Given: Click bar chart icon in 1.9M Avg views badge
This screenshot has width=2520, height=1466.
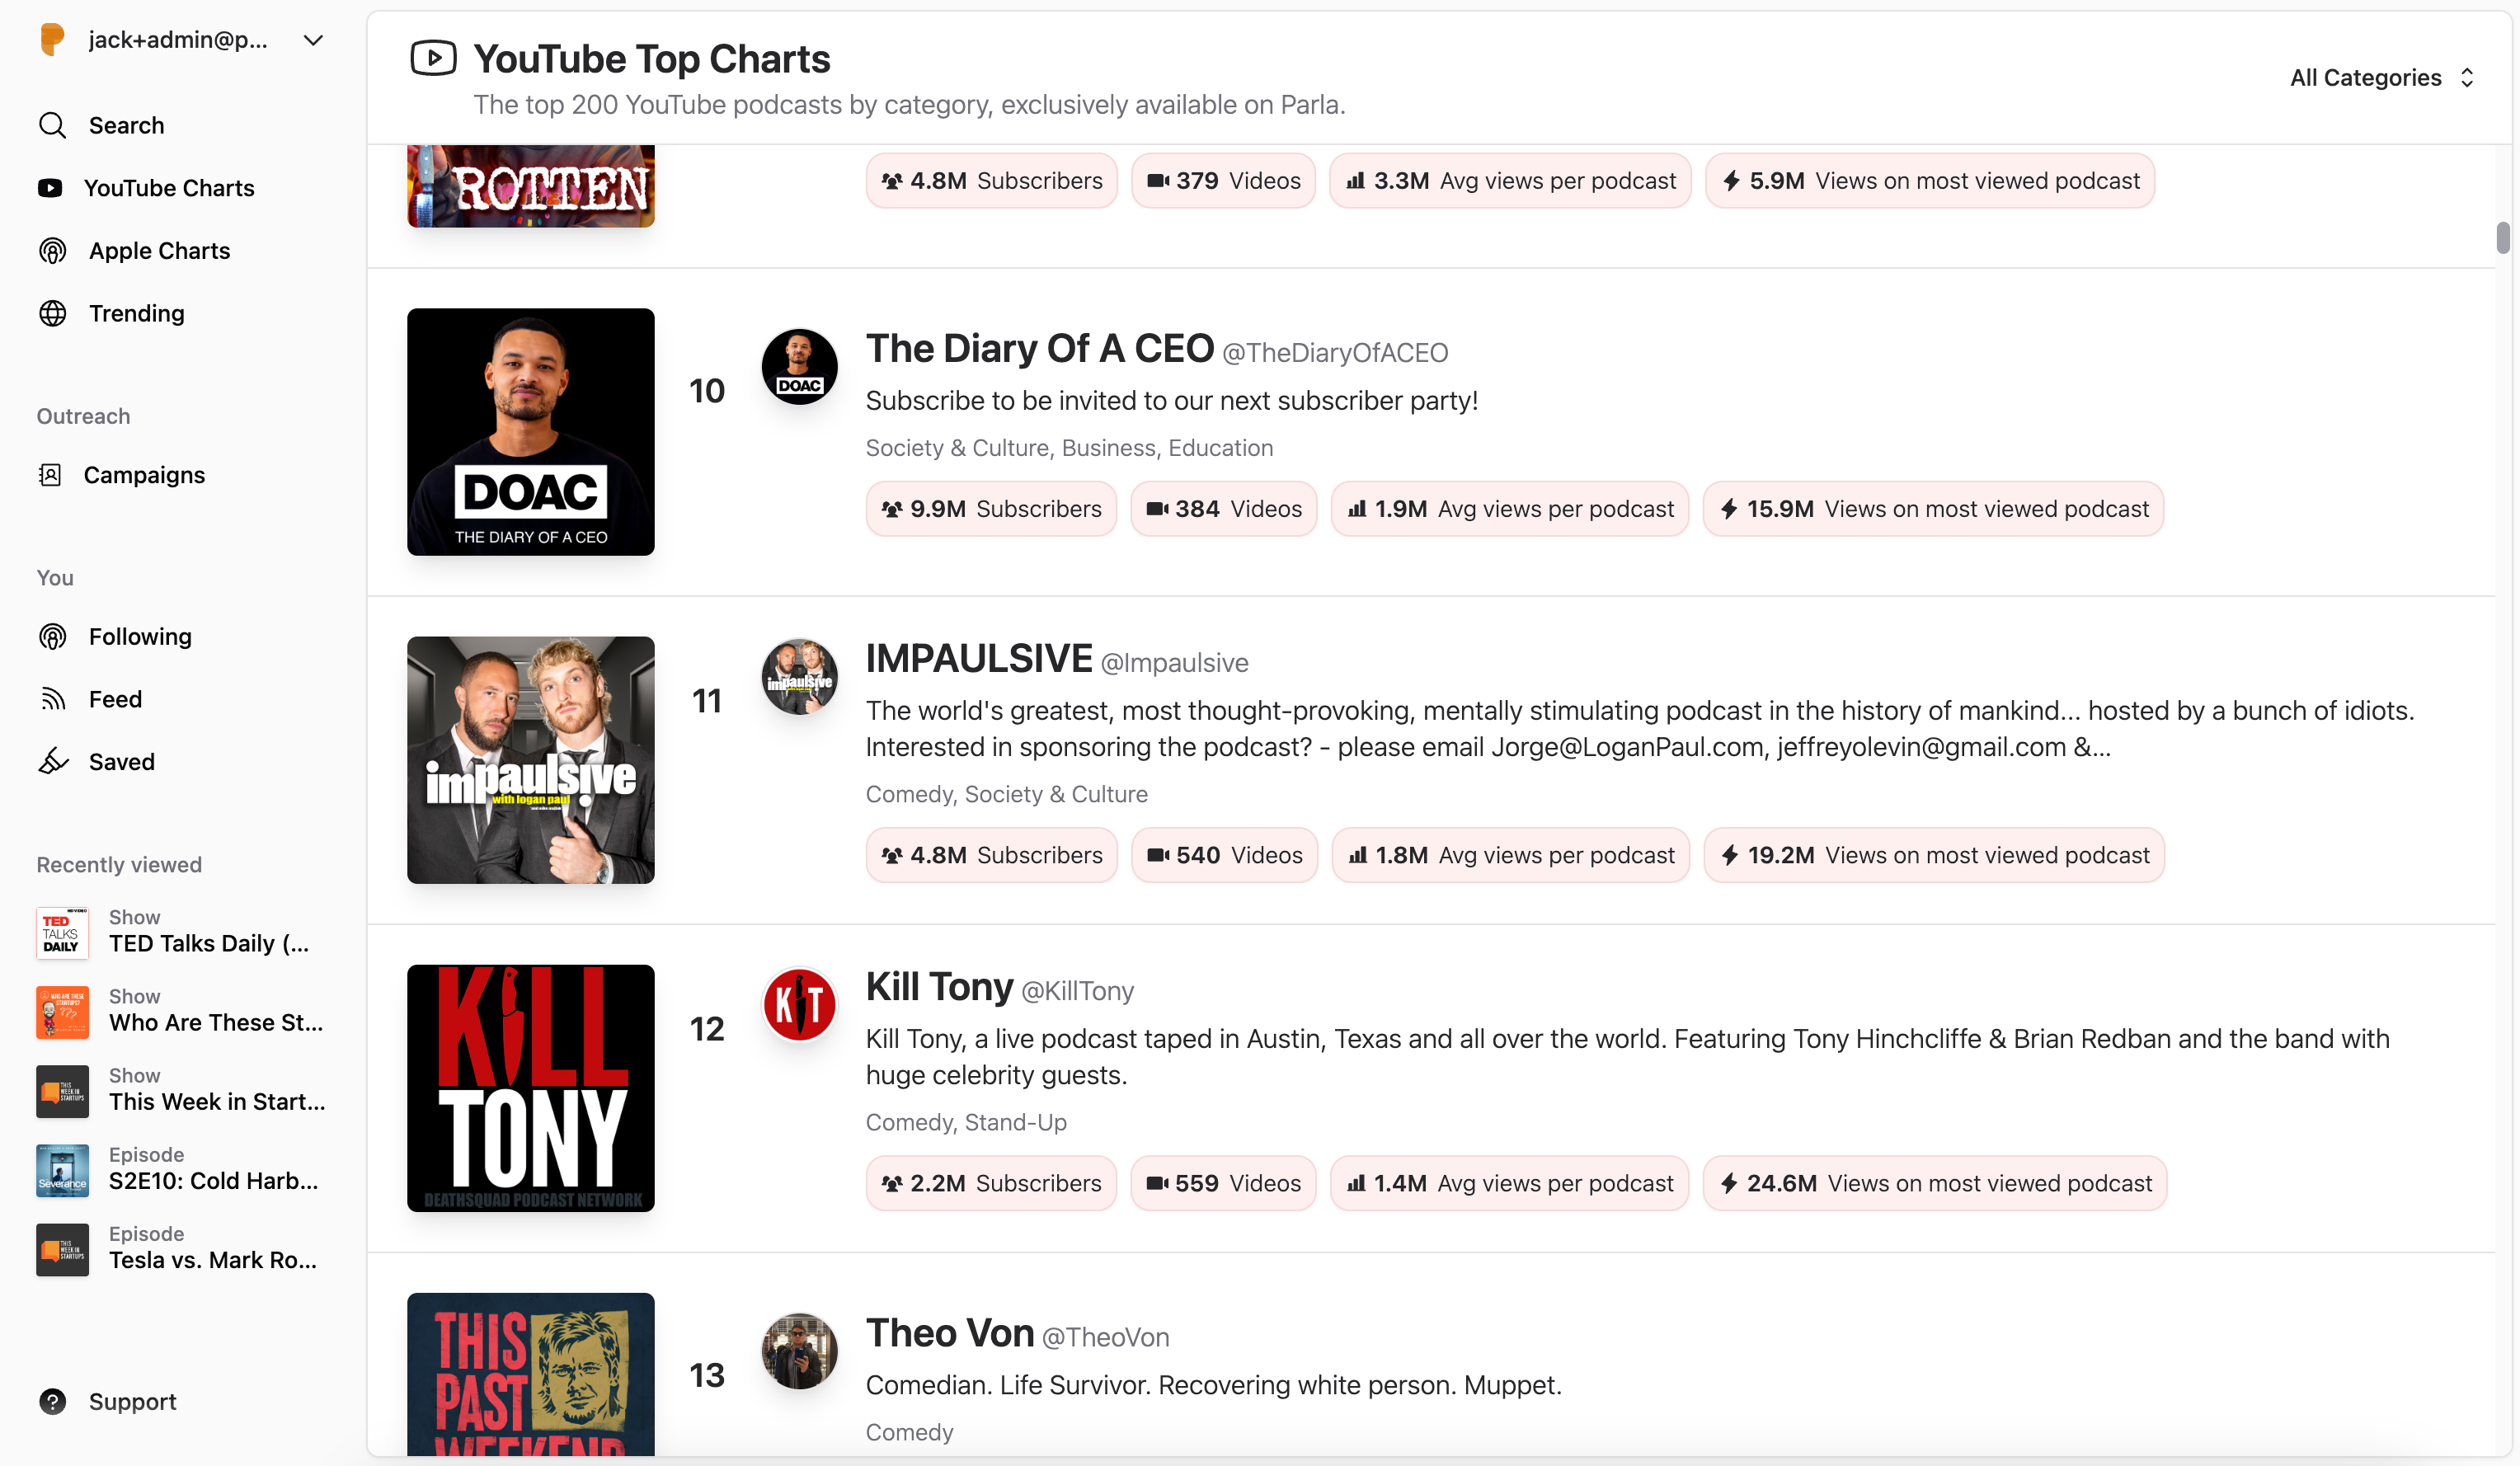Looking at the screenshot, I should (1357, 509).
